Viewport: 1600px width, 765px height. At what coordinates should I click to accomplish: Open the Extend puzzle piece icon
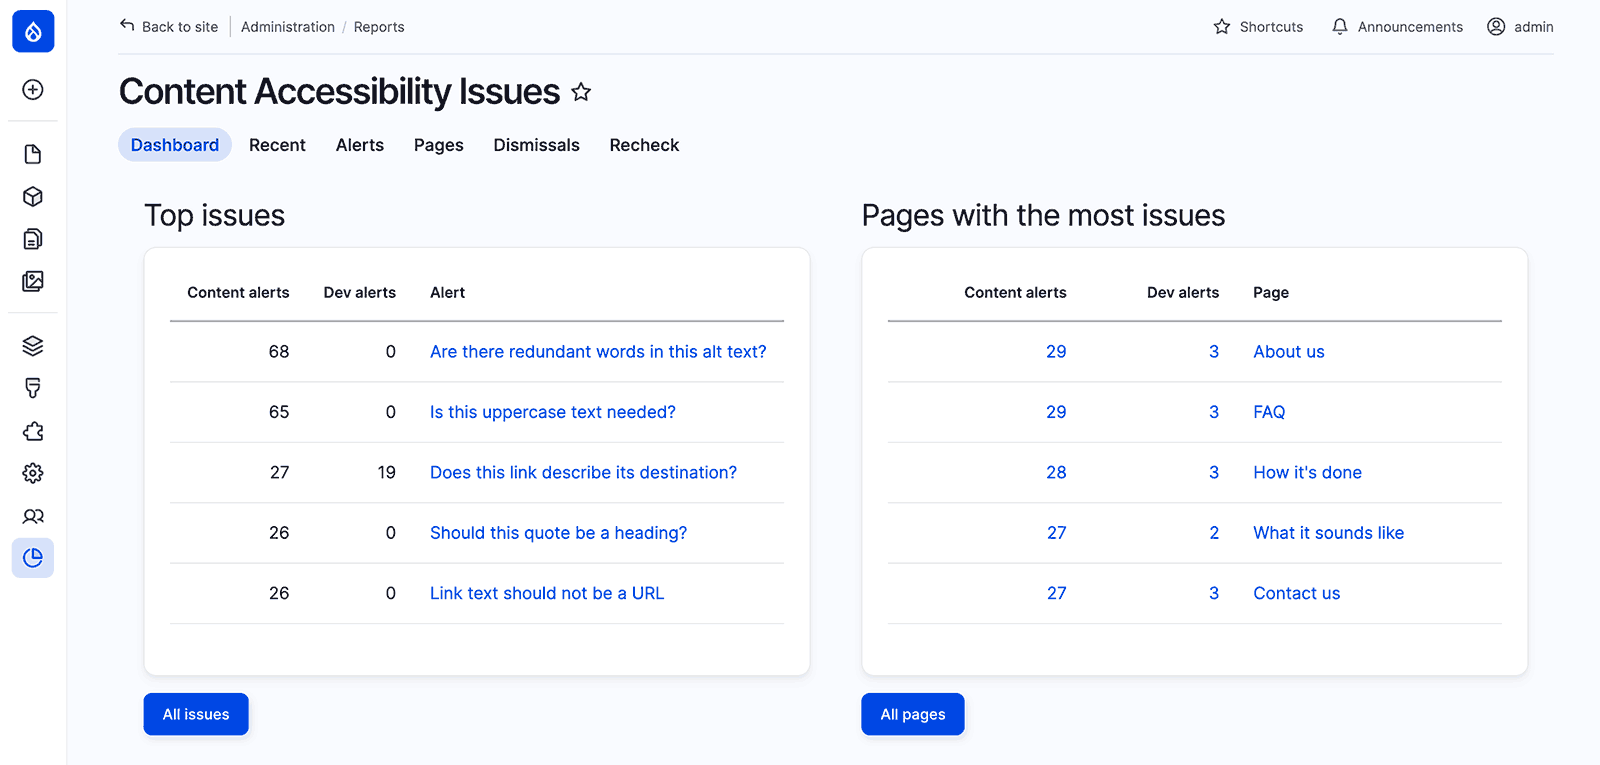(33, 431)
